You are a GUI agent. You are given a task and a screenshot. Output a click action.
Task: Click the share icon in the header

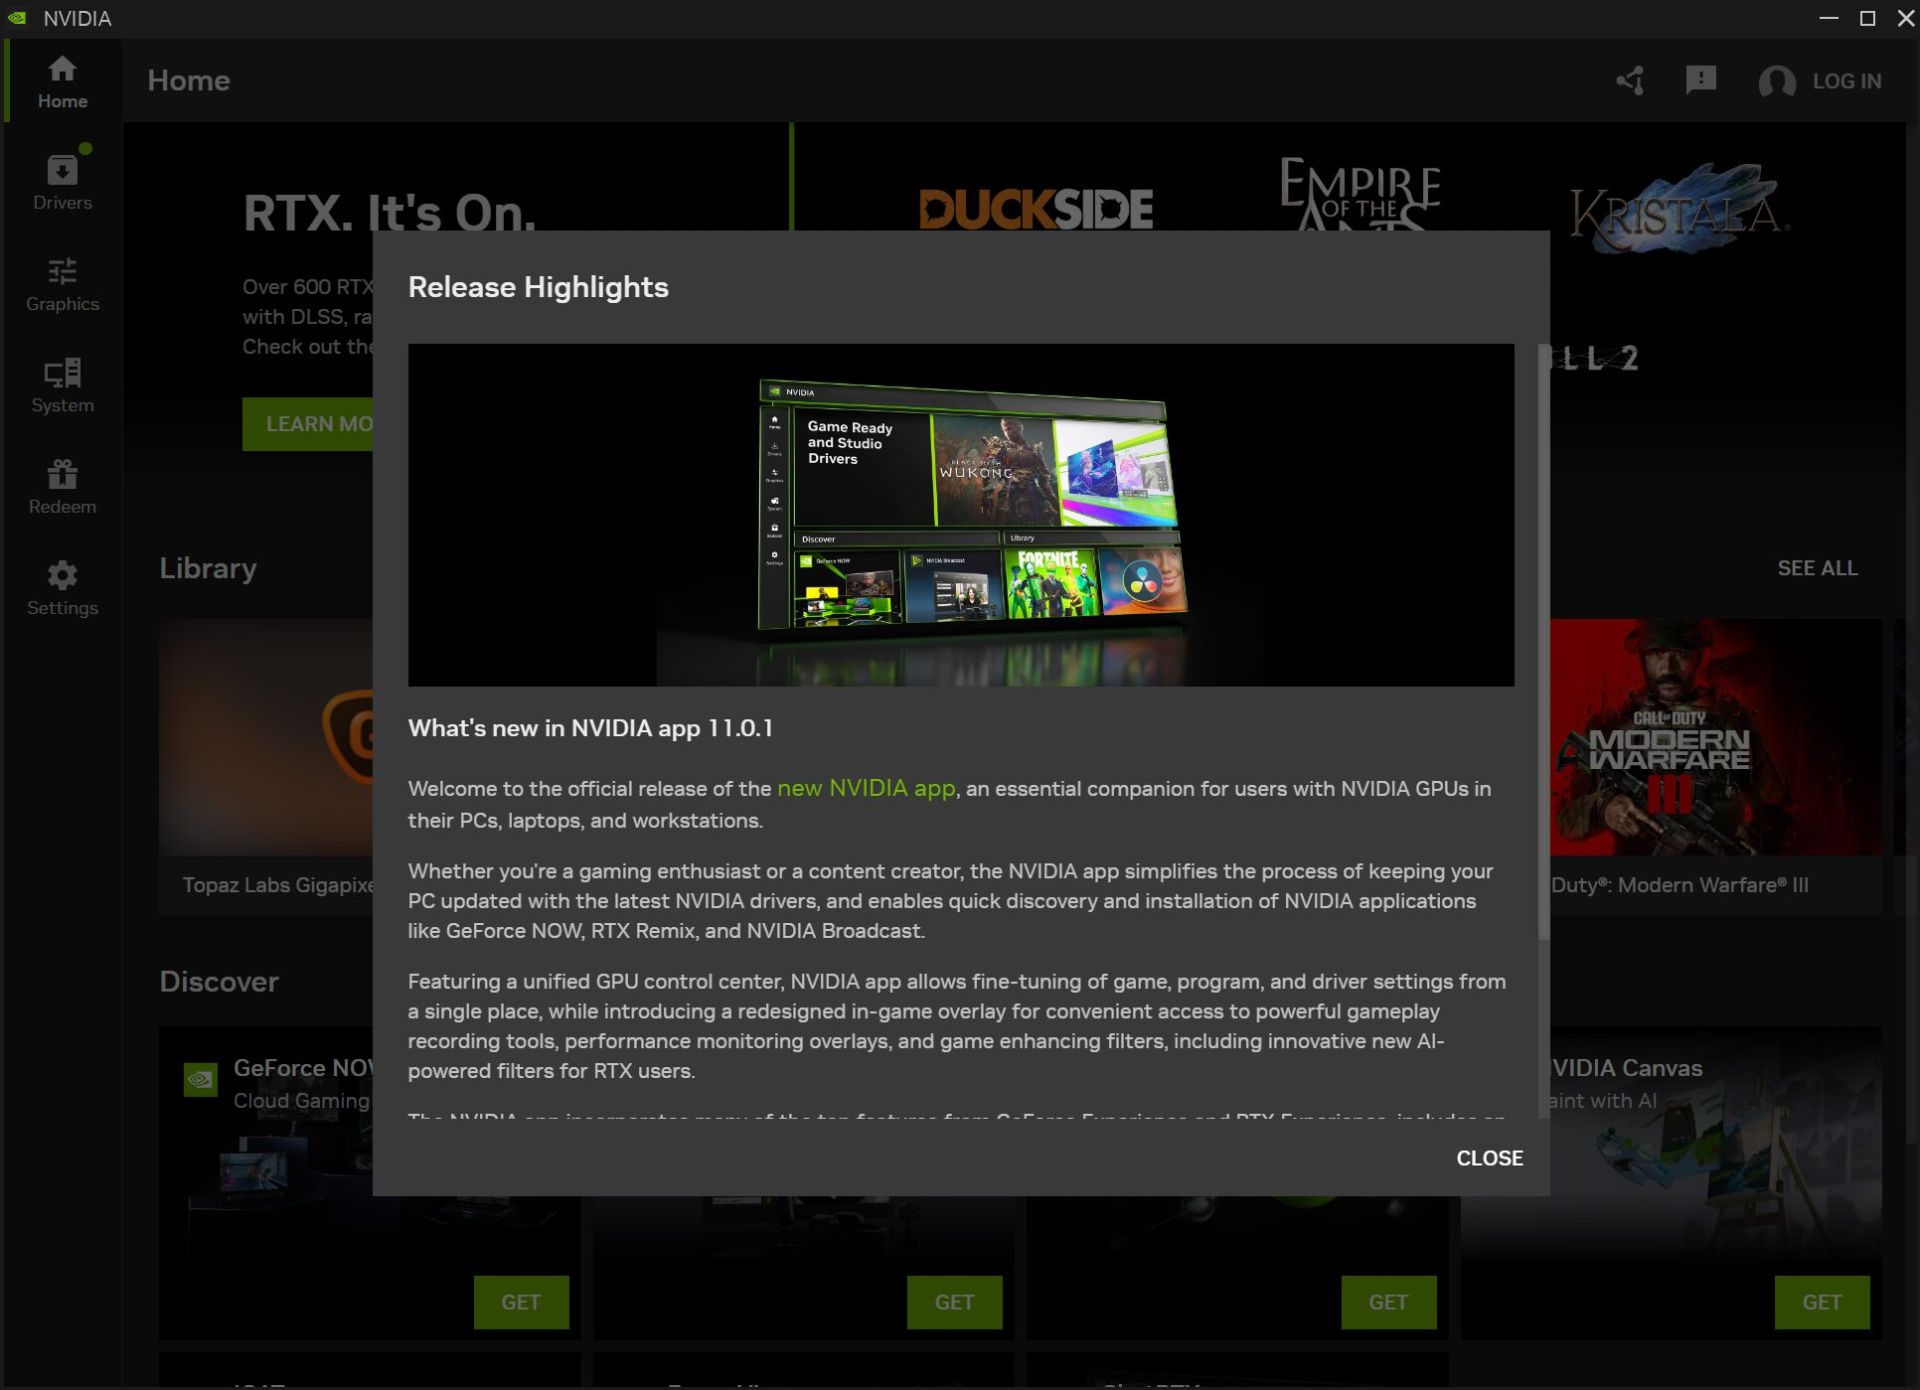(x=1630, y=81)
